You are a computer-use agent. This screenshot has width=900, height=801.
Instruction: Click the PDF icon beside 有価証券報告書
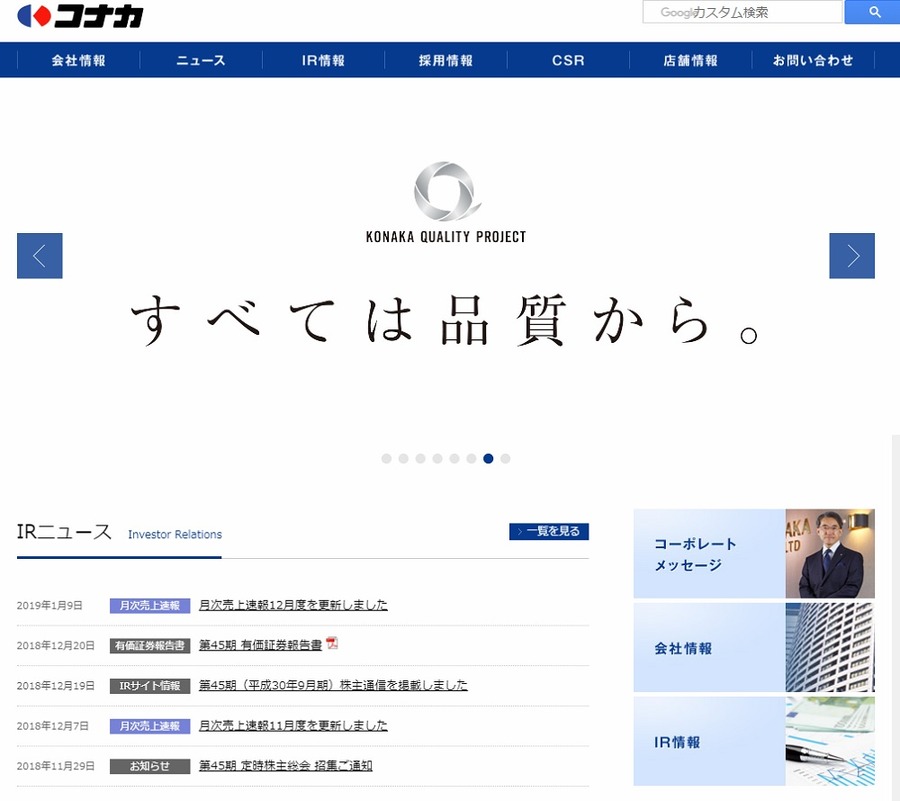(332, 643)
